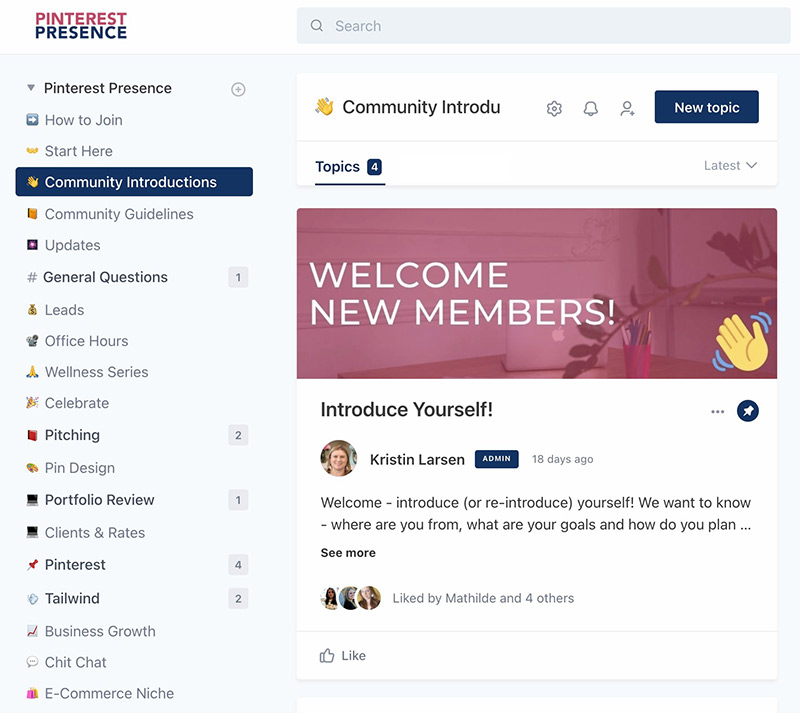The image size is (800, 713).
Task: Click the shopping bags icon beside E-Commerce Niche
Action: click(32, 693)
